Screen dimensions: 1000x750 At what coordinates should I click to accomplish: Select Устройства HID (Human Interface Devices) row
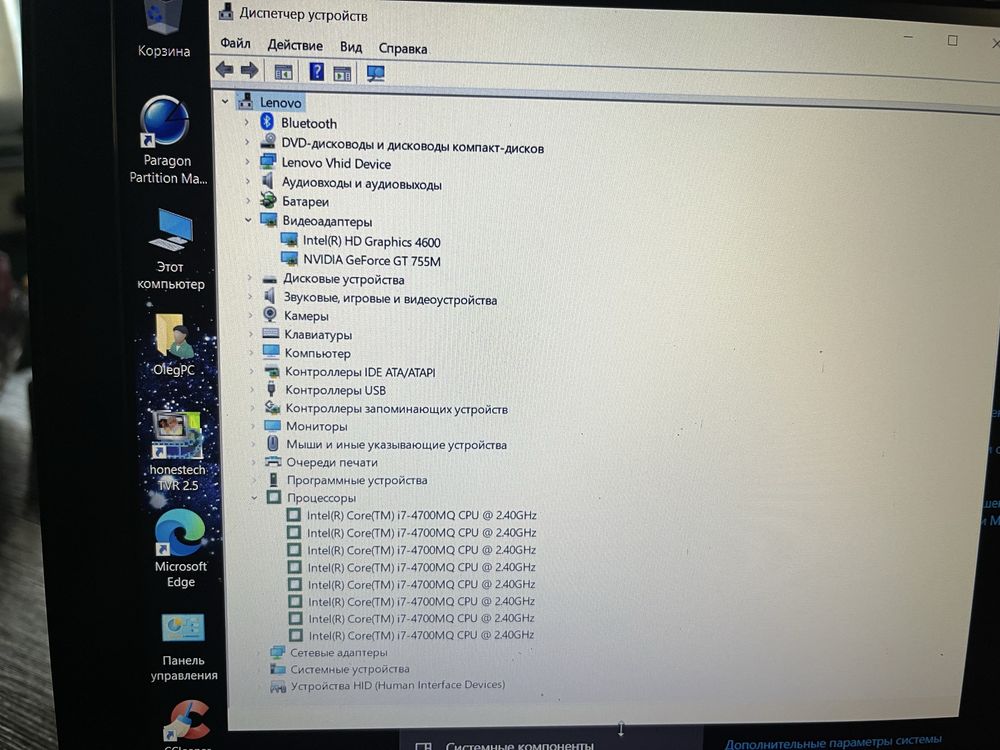tap(388, 686)
